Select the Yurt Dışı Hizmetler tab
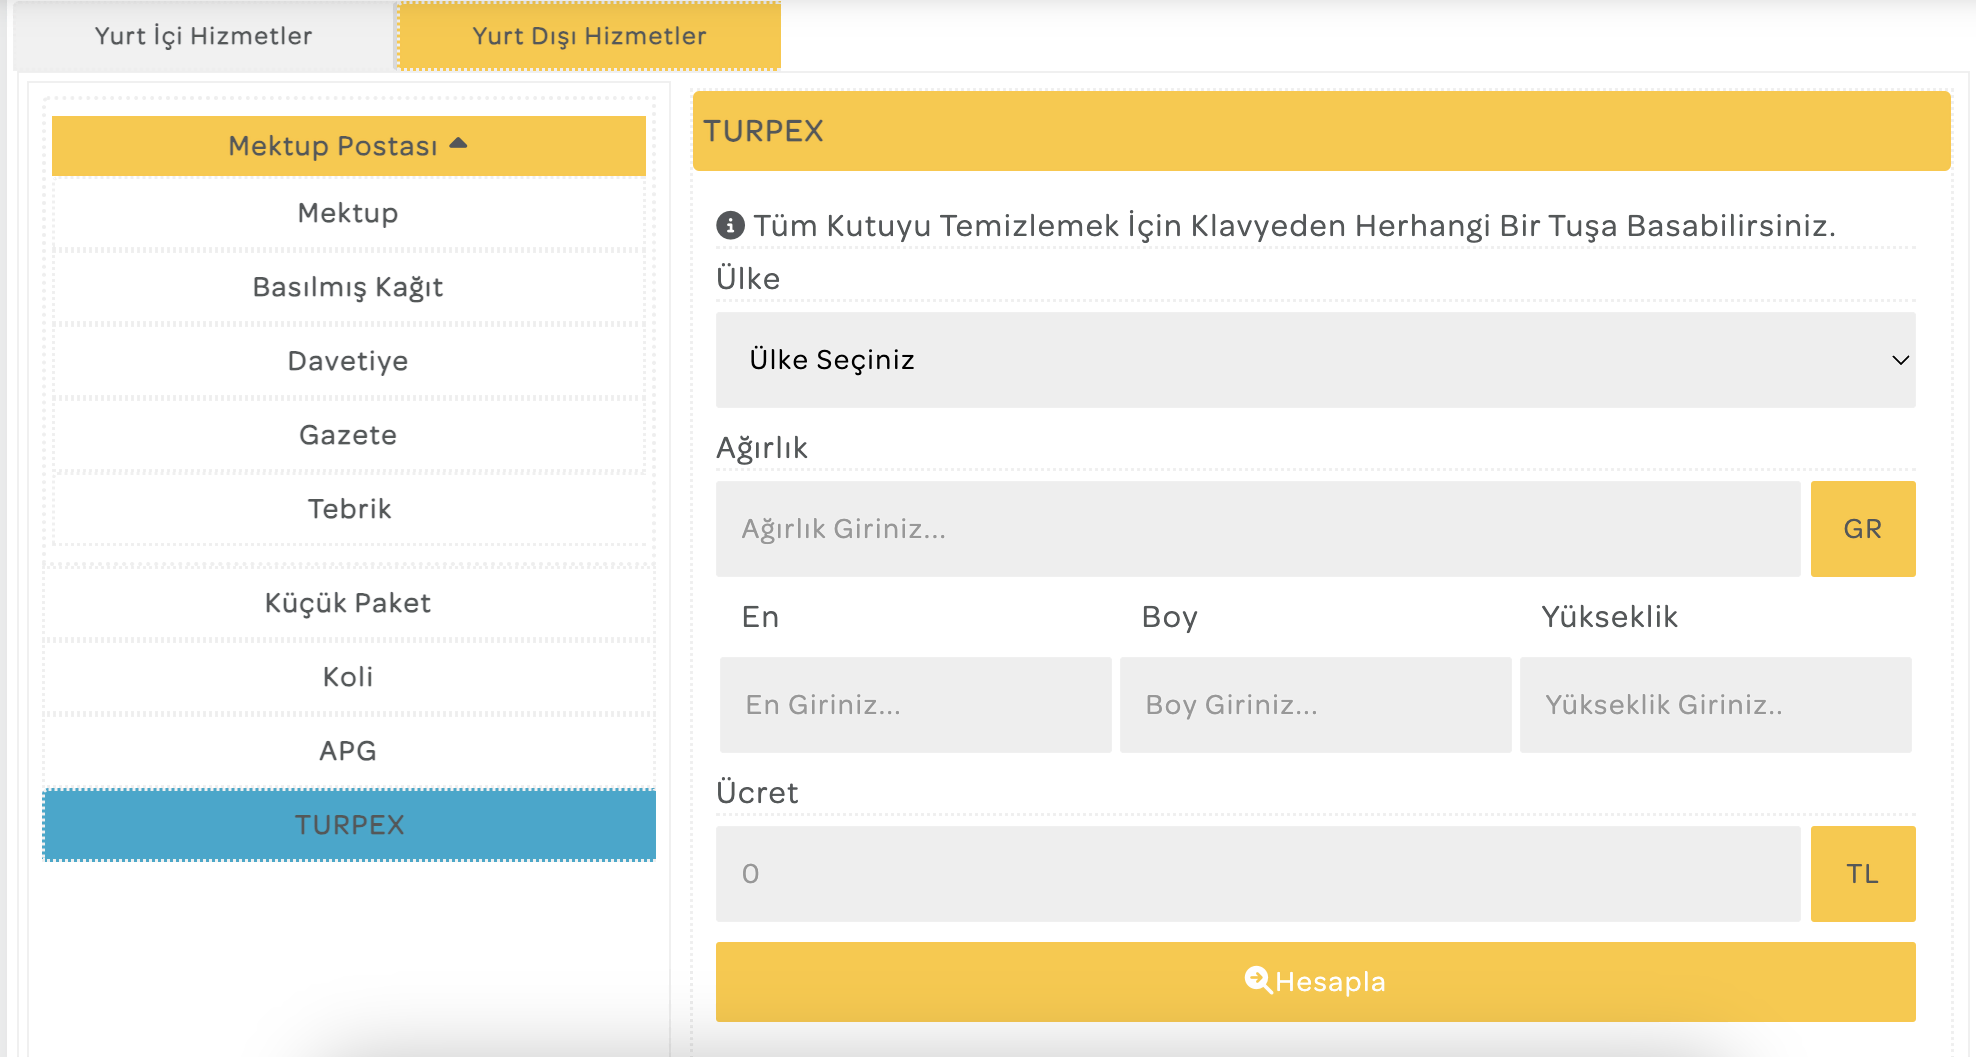Image resolution: width=1976 pixels, height=1057 pixels. (x=589, y=36)
